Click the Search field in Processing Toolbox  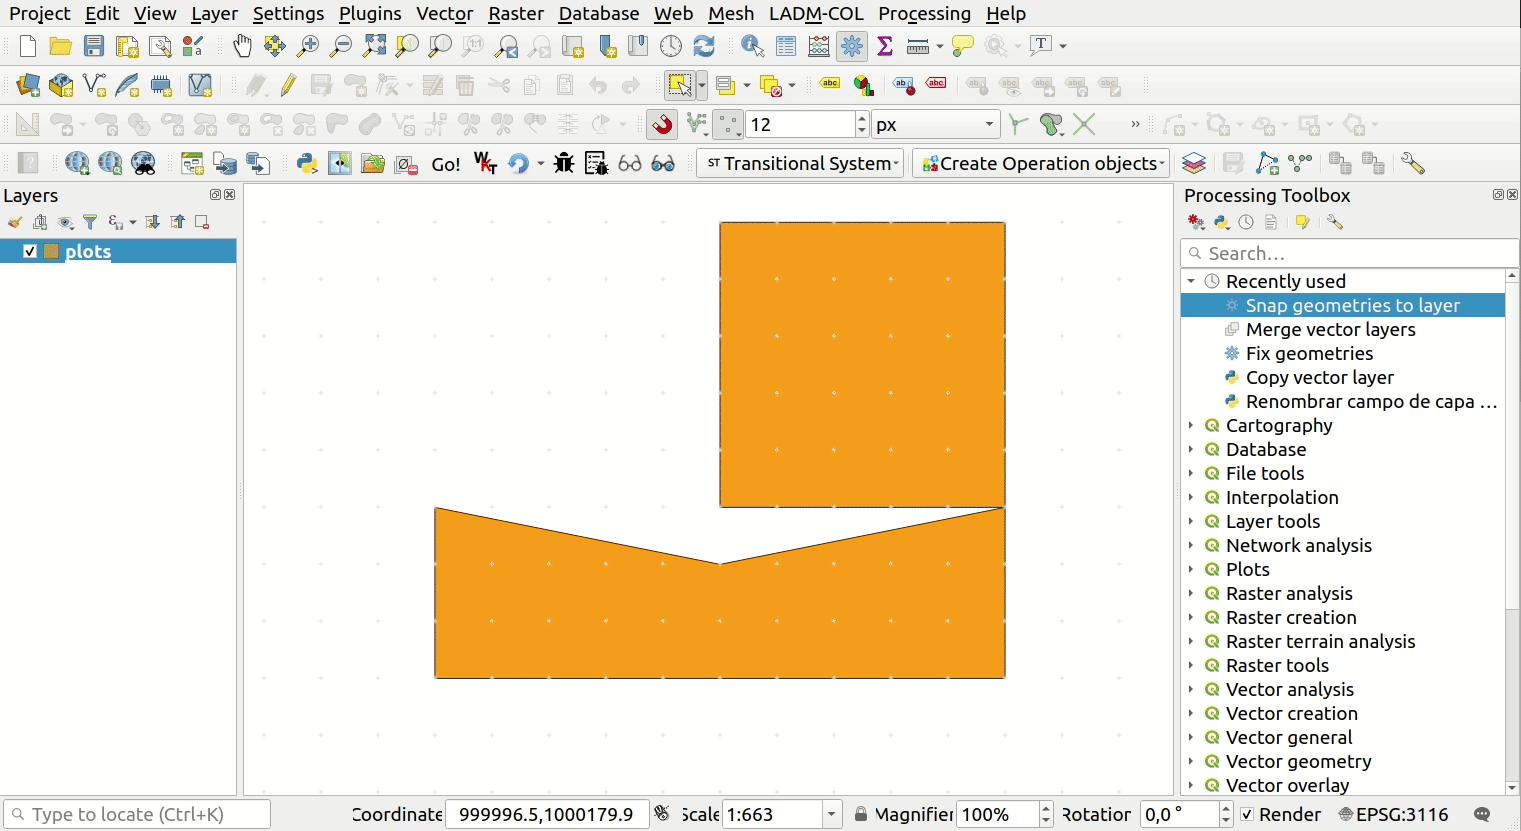(1349, 253)
